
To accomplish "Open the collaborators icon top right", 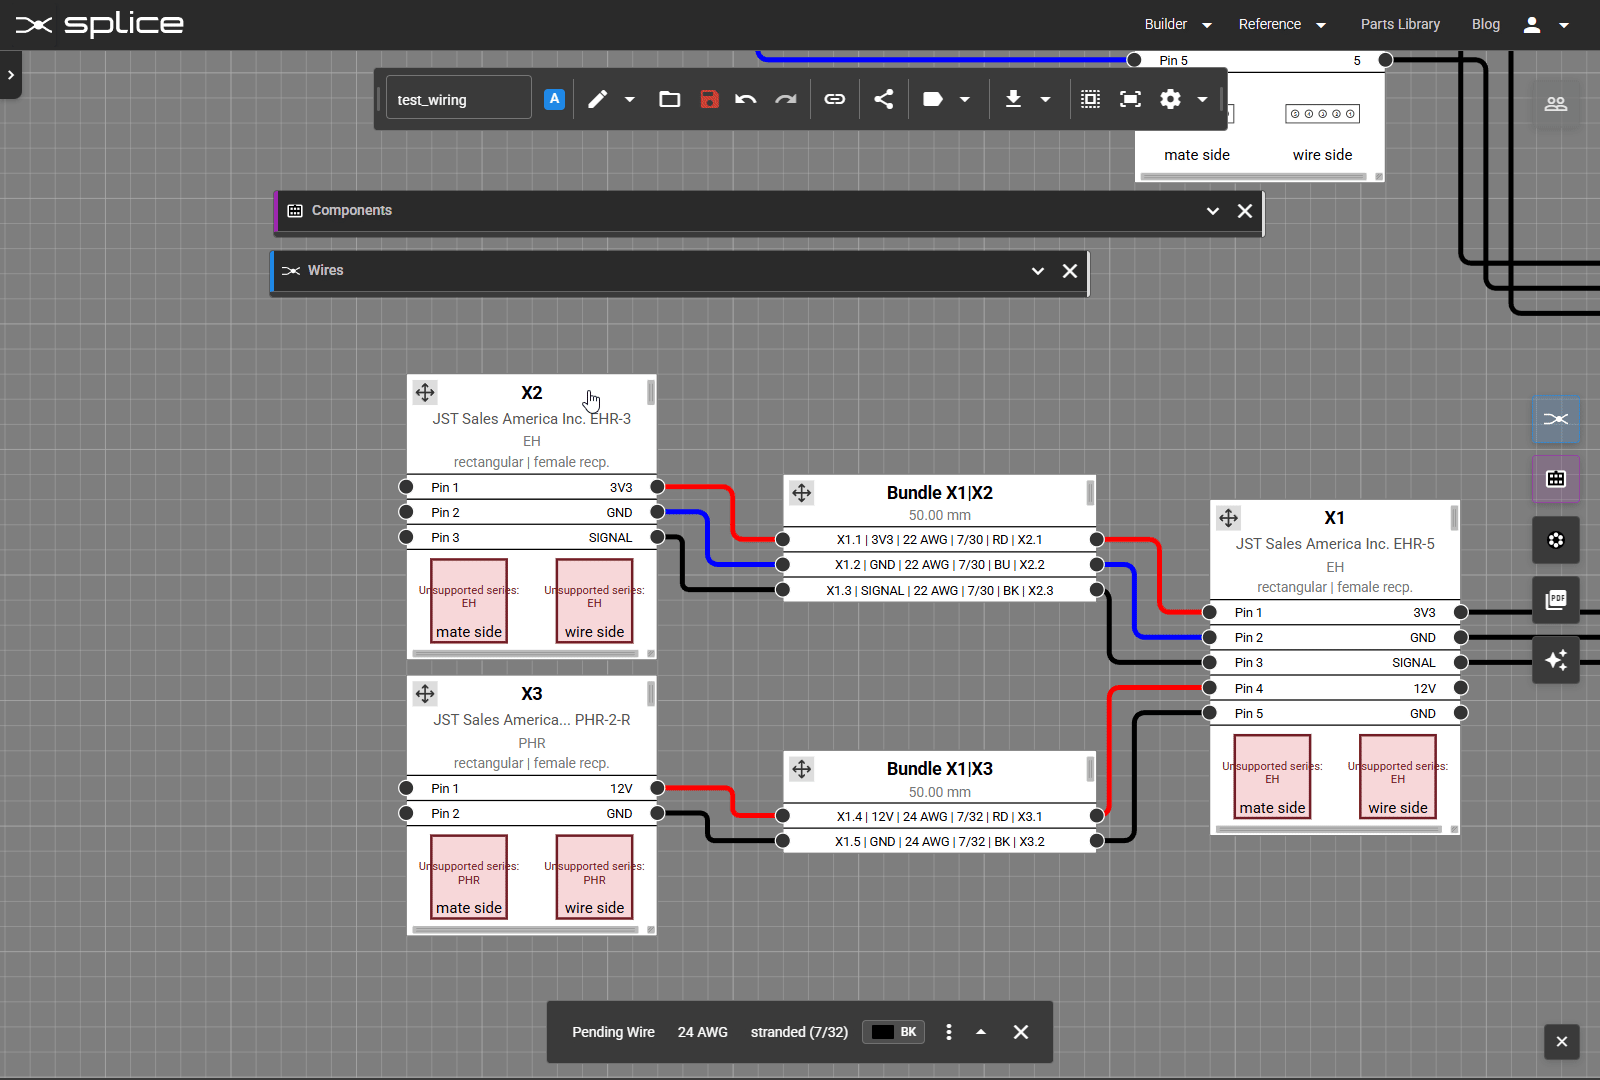I will click(x=1556, y=103).
